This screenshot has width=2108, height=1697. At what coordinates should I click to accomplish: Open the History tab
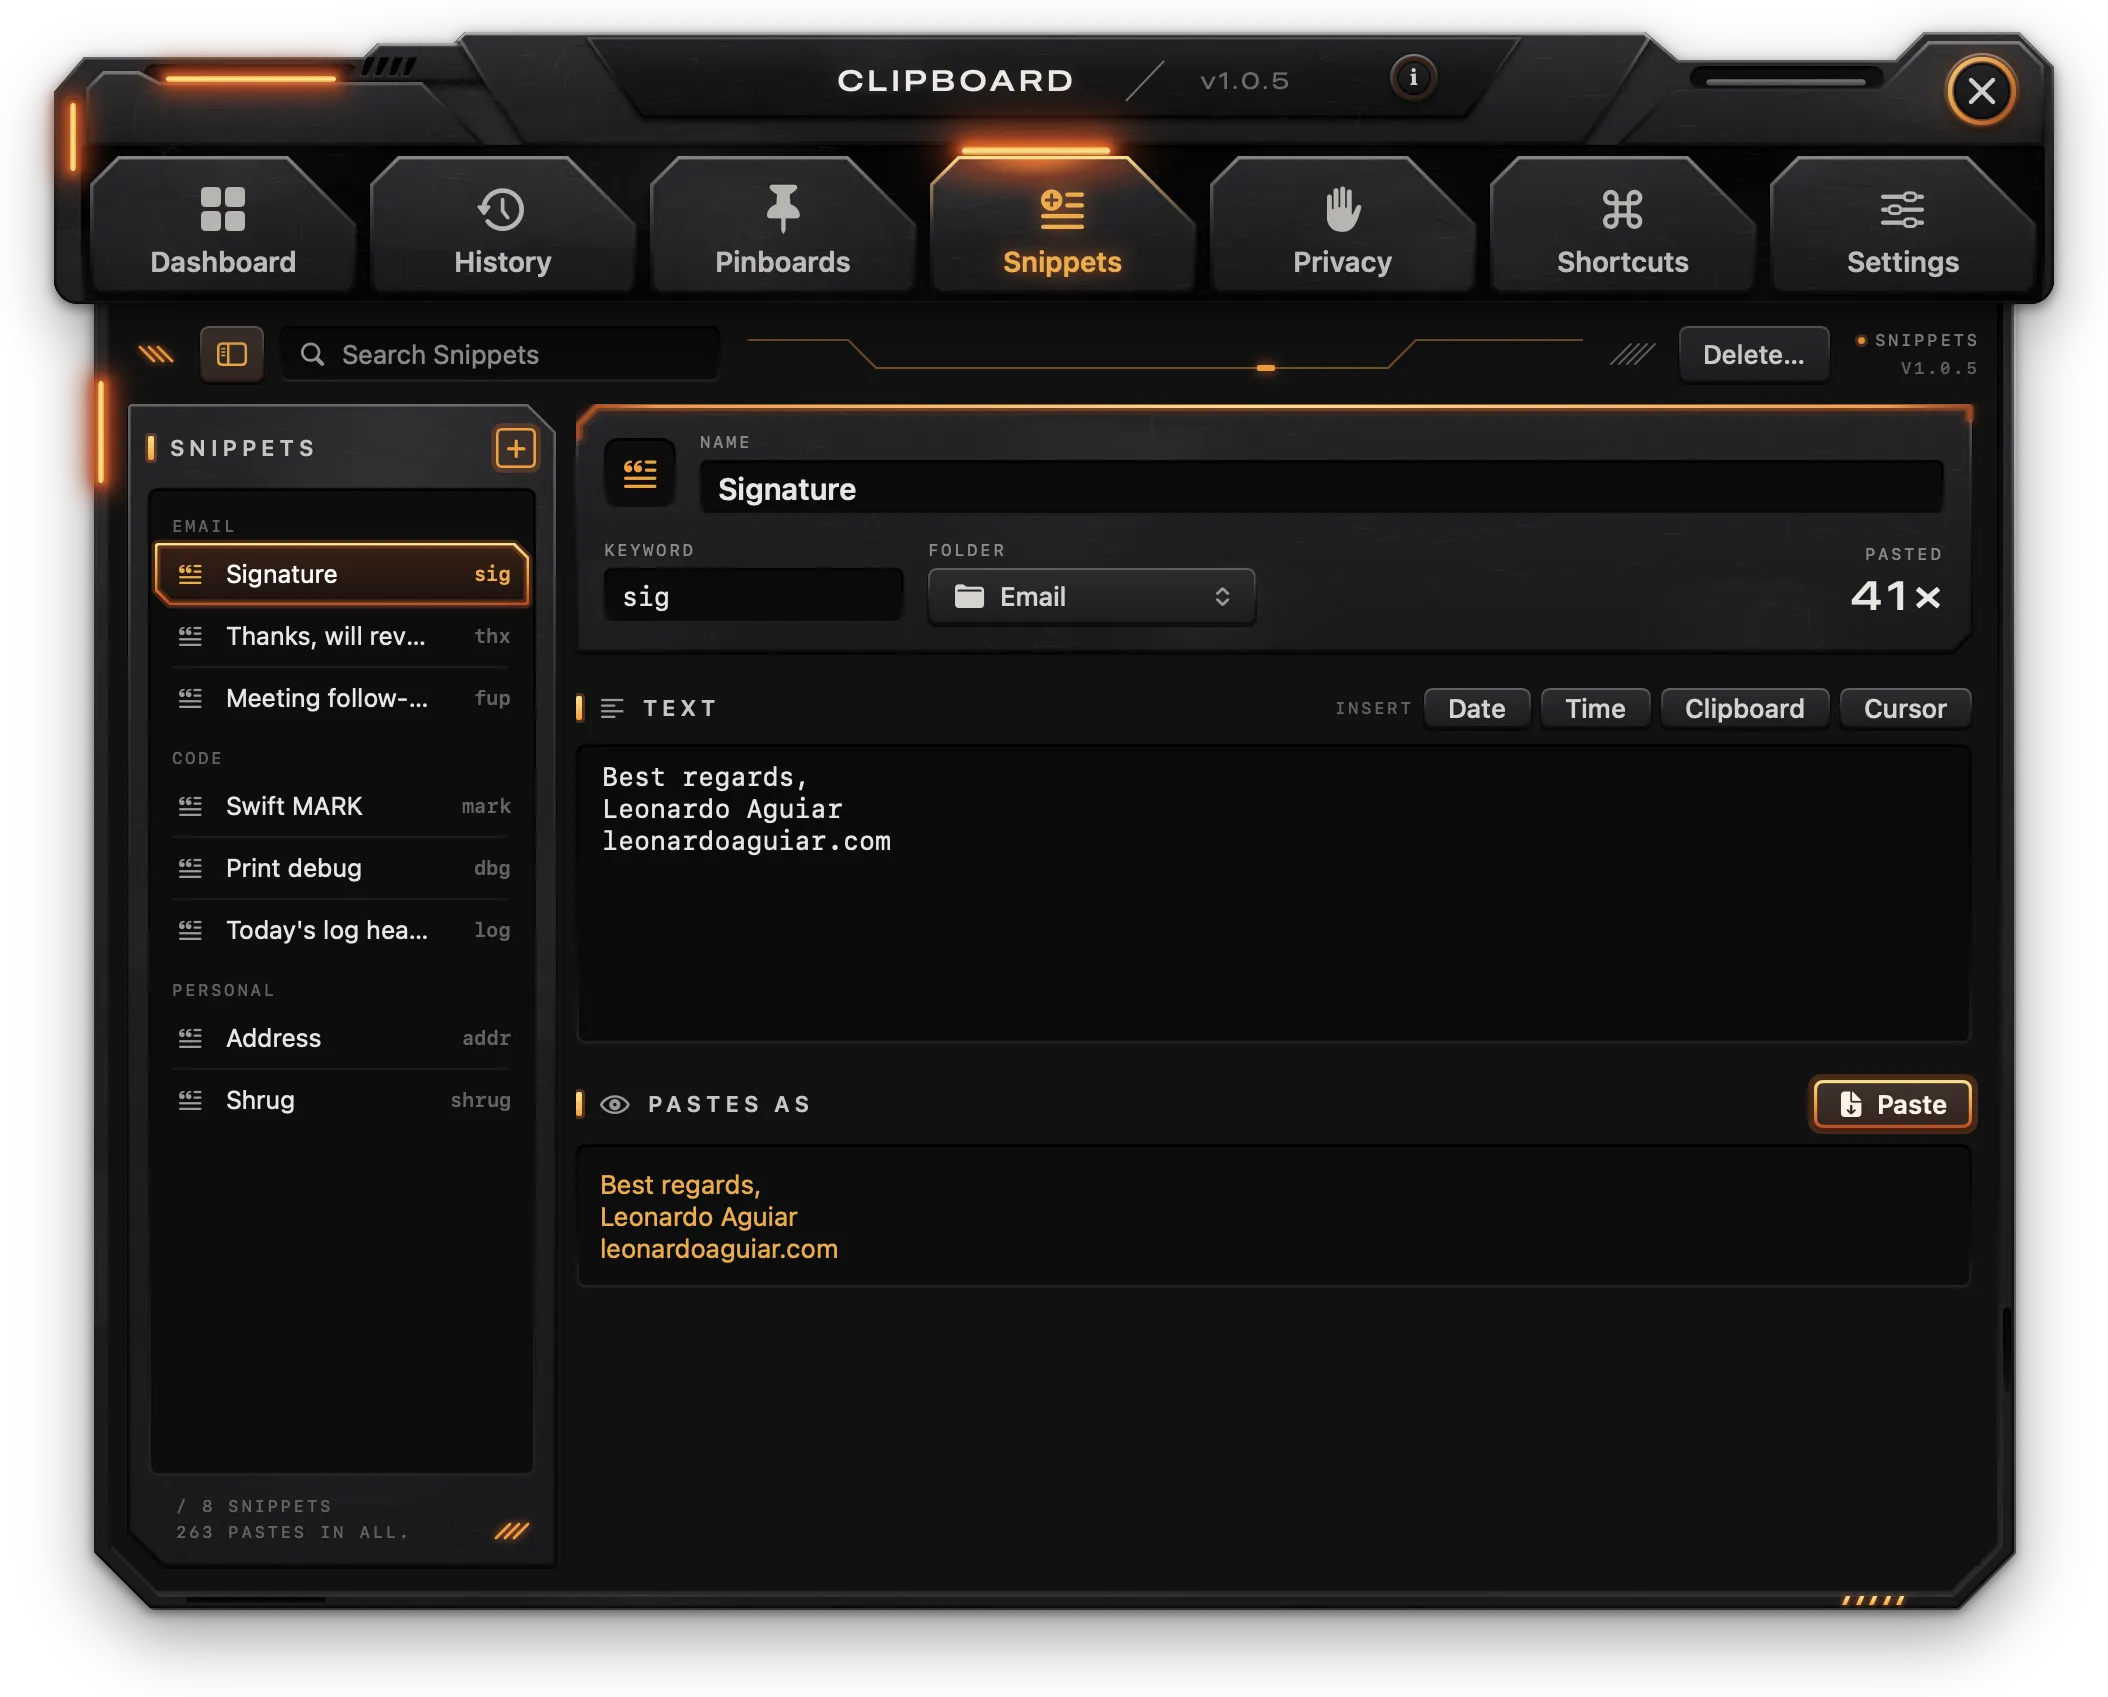tap(502, 227)
